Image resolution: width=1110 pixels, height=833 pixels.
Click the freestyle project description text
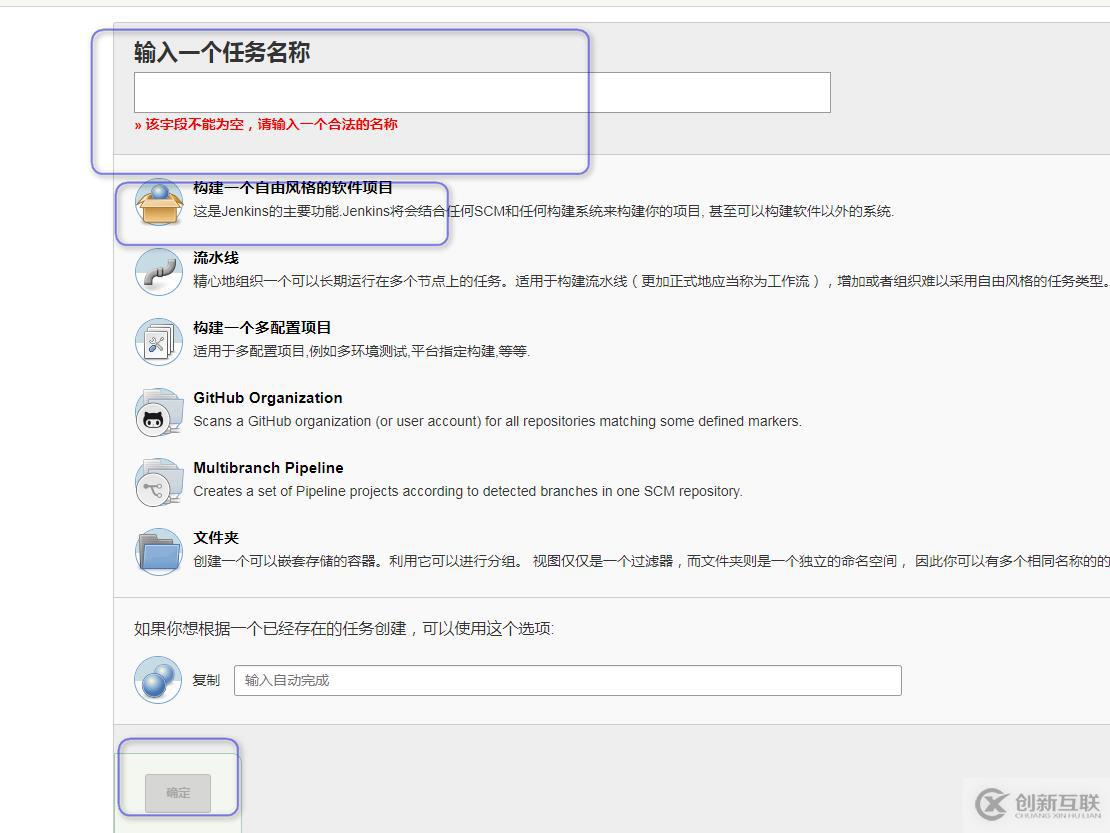(x=544, y=211)
